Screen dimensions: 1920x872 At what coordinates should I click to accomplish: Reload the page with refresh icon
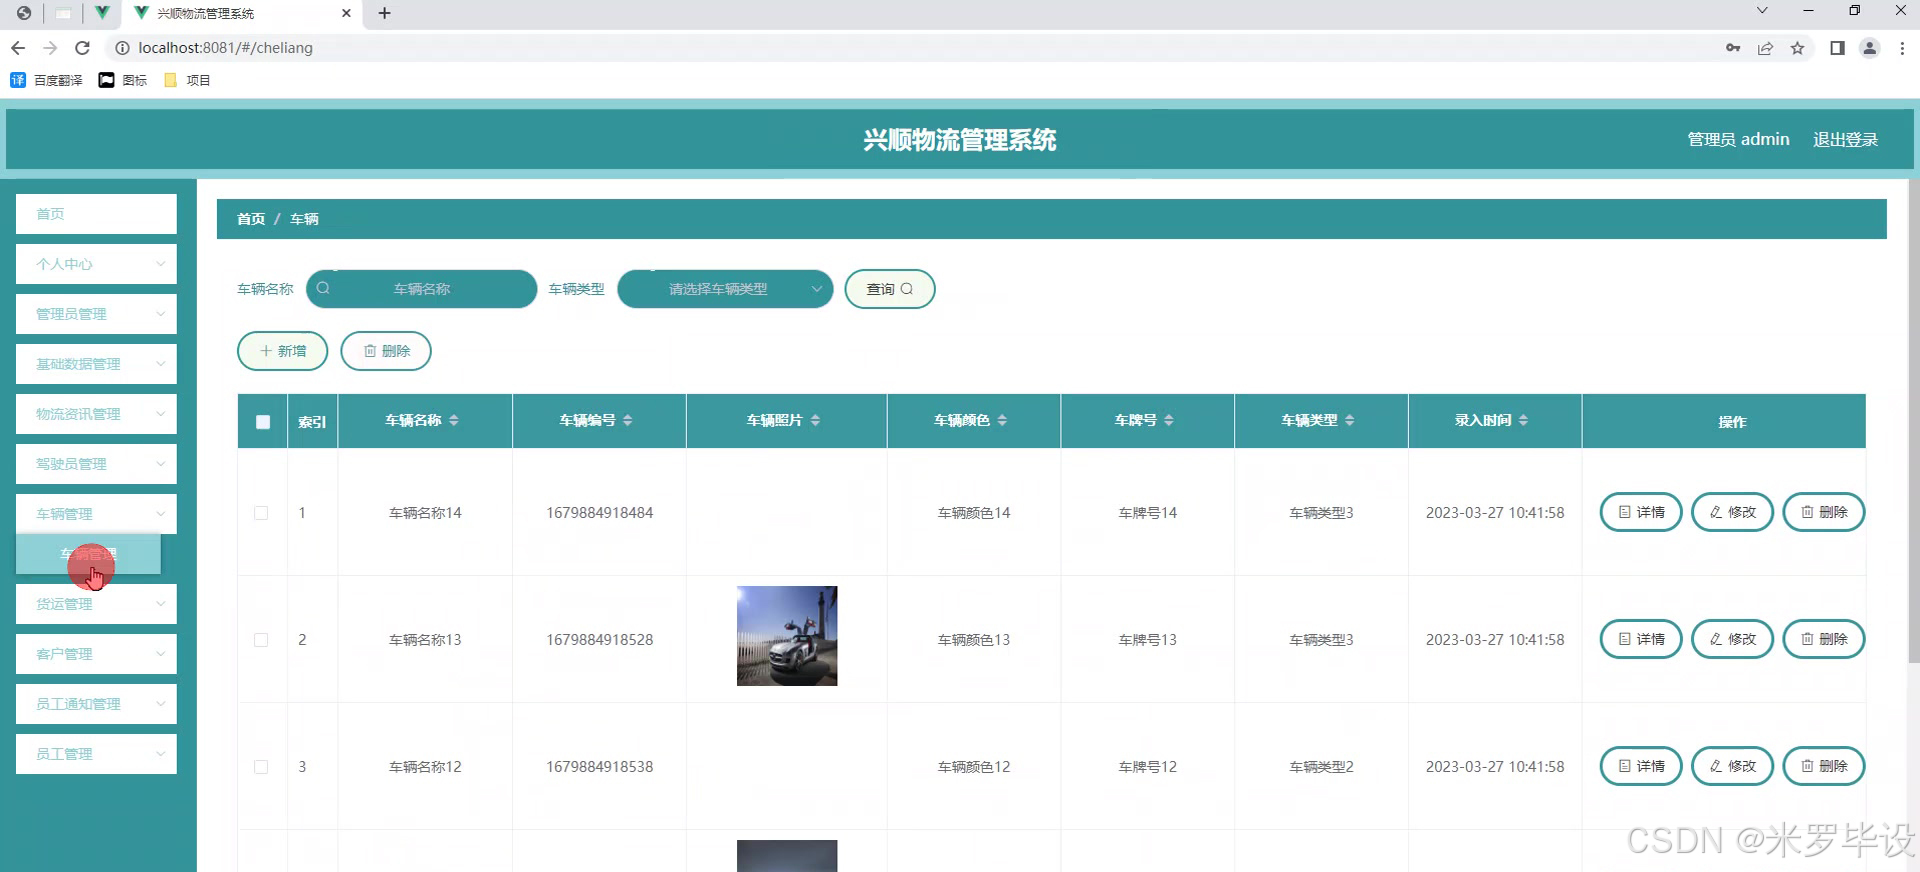pyautogui.click(x=83, y=48)
